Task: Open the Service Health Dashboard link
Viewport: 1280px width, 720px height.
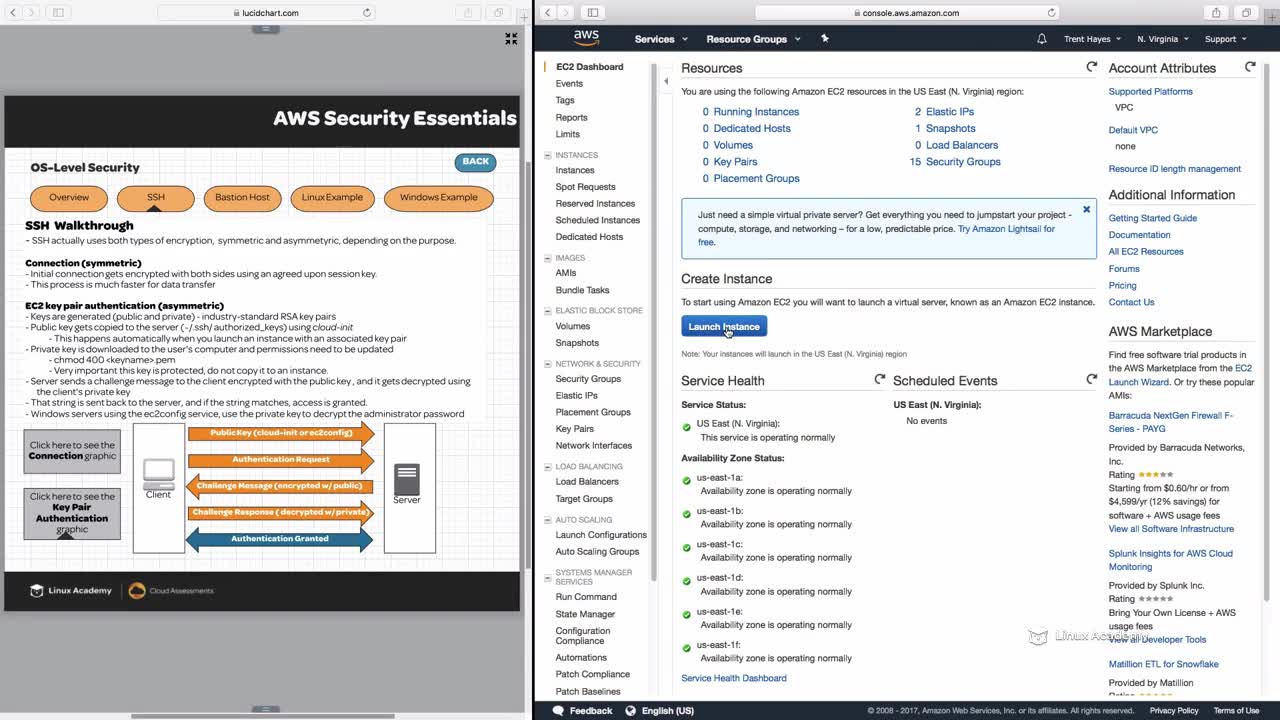Action: 734,678
